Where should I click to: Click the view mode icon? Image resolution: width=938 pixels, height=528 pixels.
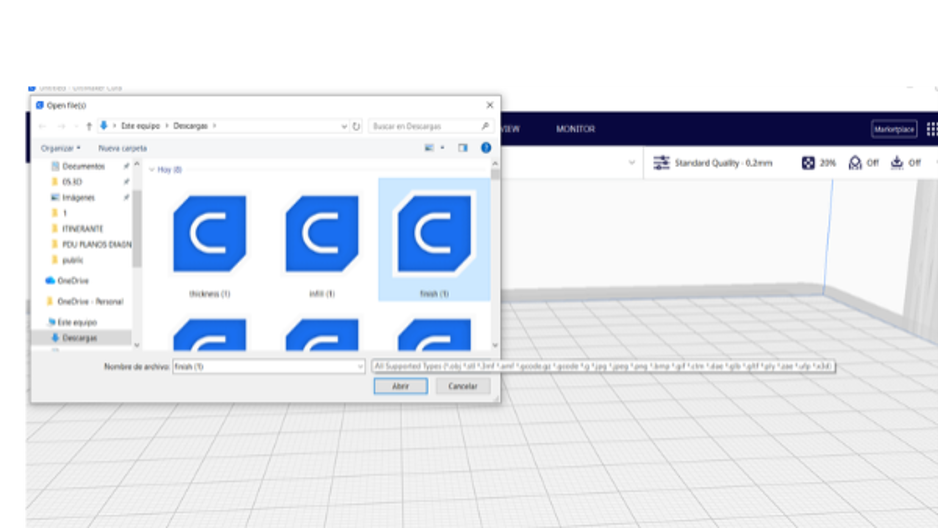429,148
